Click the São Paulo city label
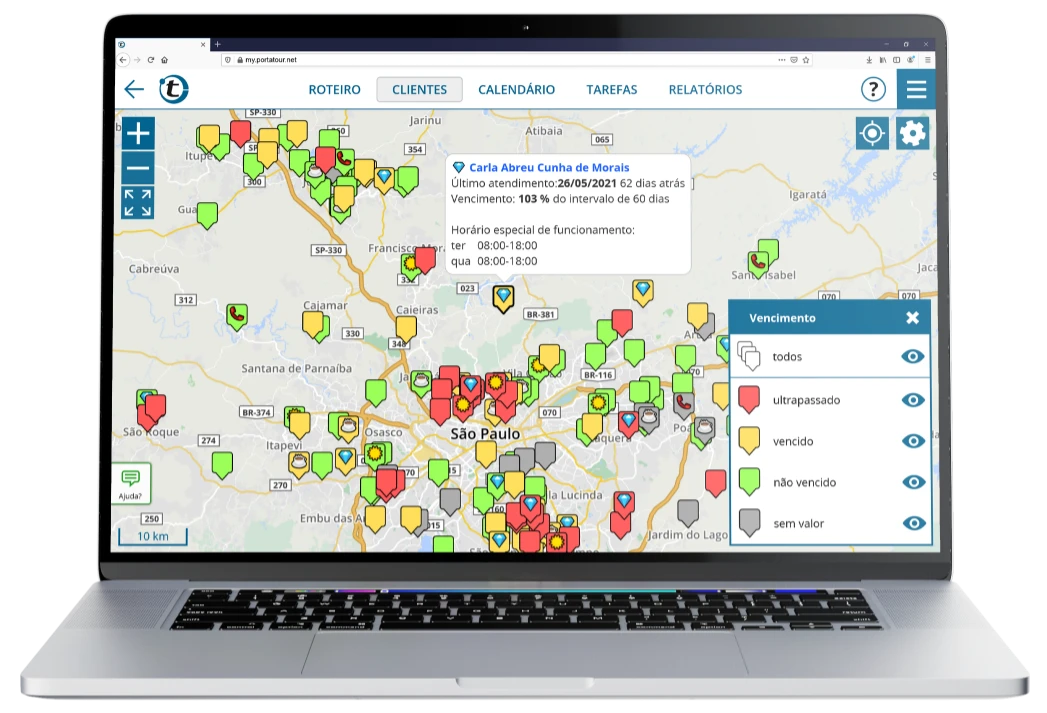 (x=485, y=434)
